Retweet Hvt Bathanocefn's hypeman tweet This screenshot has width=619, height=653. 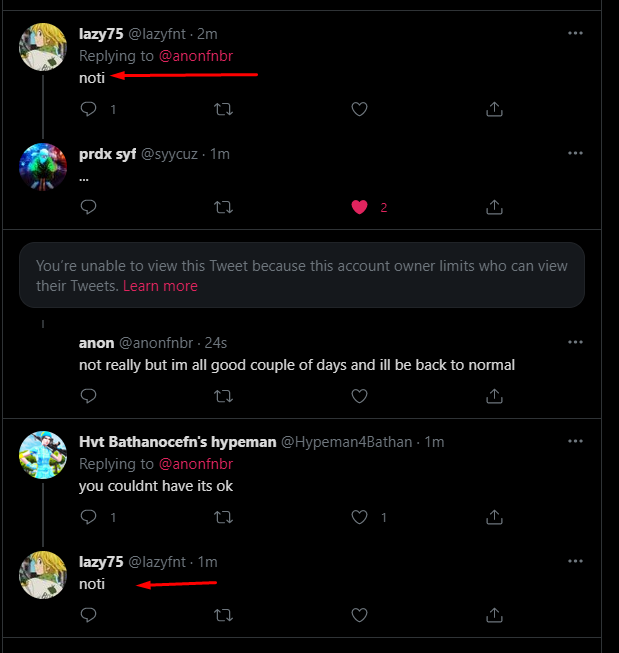224,517
